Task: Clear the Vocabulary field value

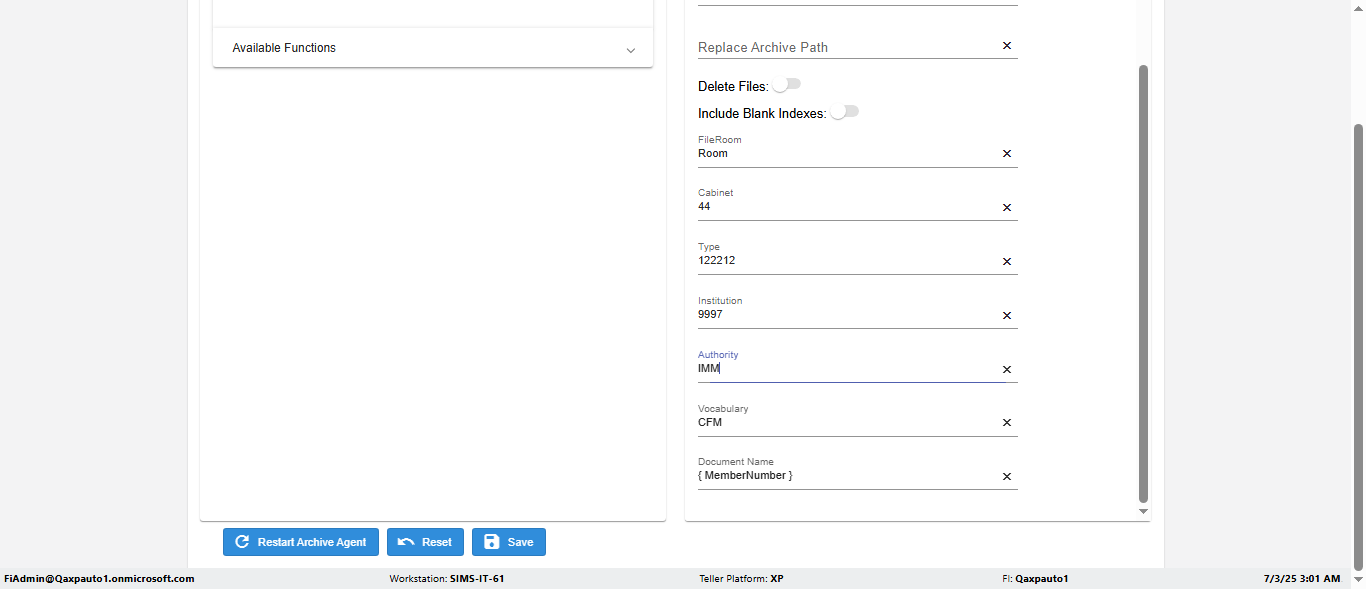Action: pyautogui.click(x=1007, y=423)
